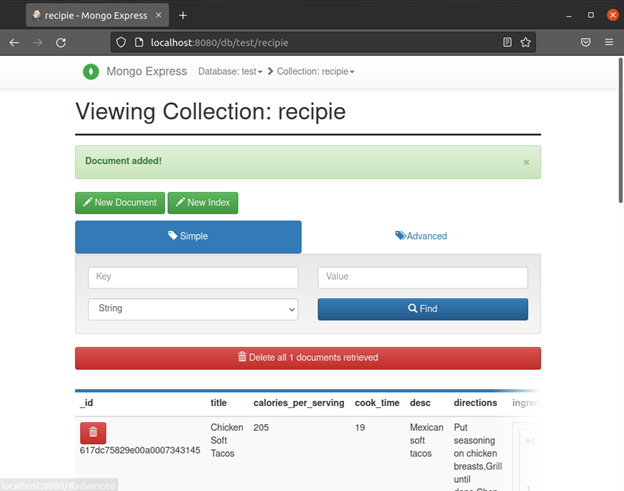Open the Database: test dropdown
Screen dimensions: 624x491
(x=230, y=72)
